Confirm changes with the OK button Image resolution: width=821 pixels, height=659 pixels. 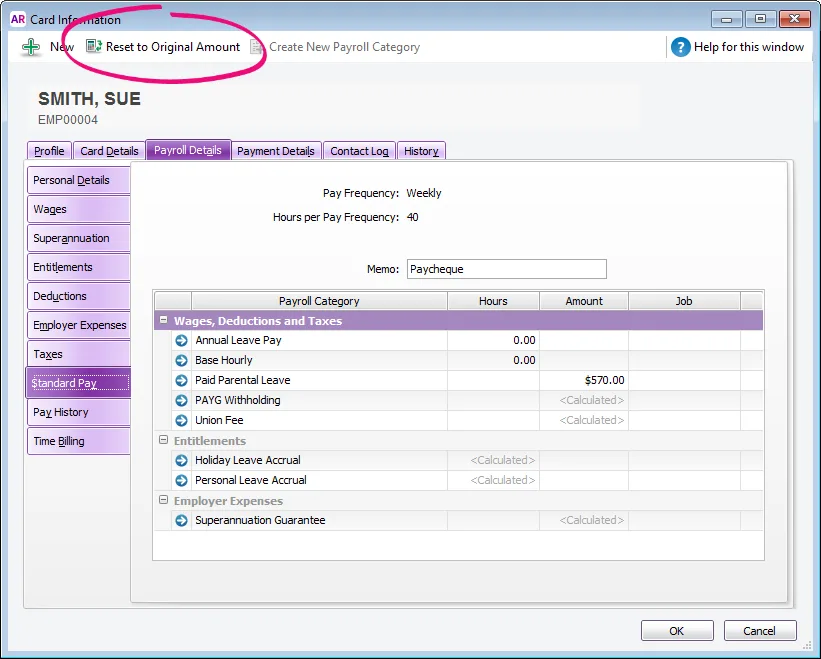point(677,630)
